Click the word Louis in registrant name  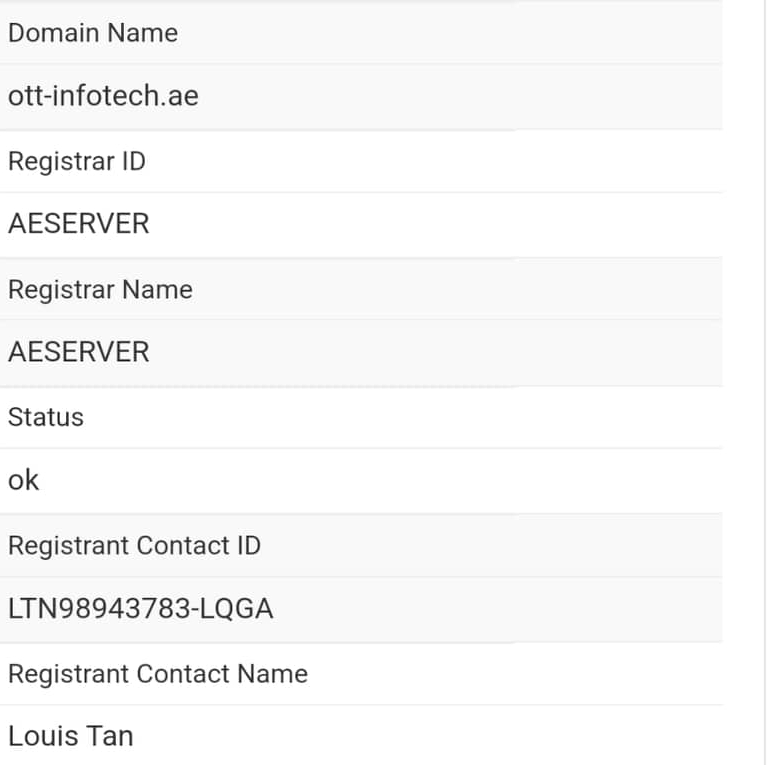point(42,737)
